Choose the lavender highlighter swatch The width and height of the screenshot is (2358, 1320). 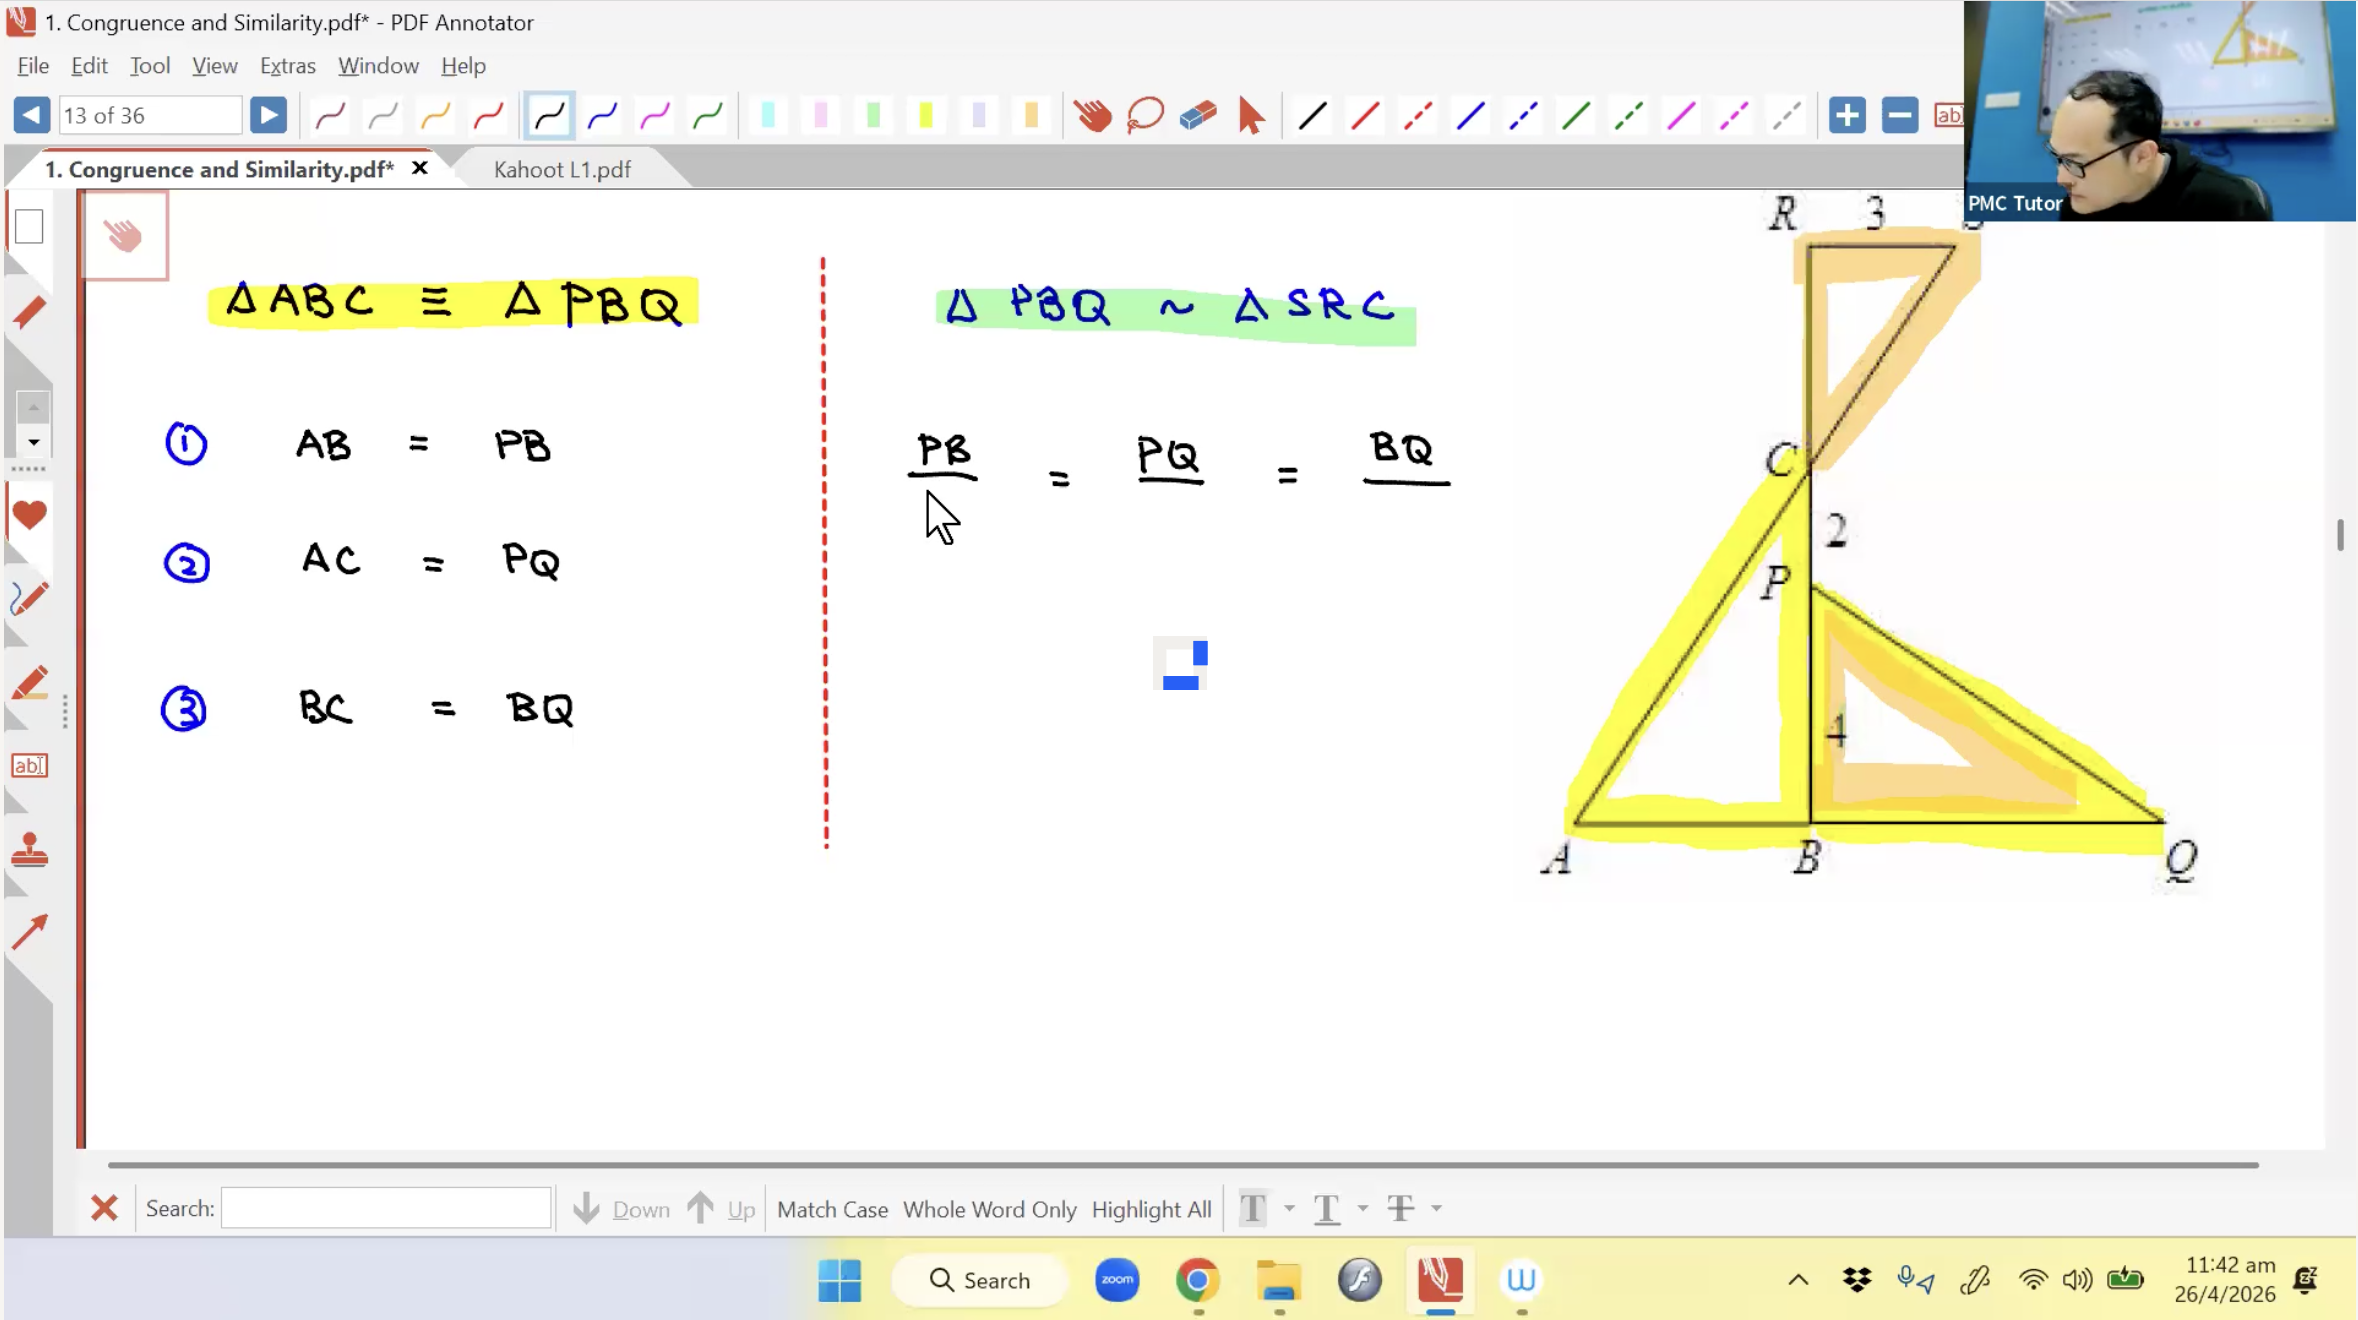pyautogui.click(x=979, y=116)
